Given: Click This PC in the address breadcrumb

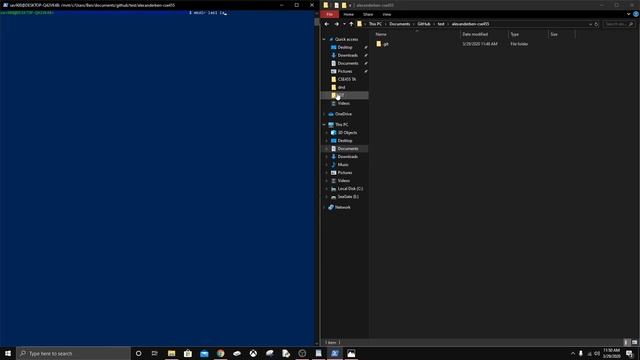Looking at the screenshot, I should pyautogui.click(x=375, y=24).
